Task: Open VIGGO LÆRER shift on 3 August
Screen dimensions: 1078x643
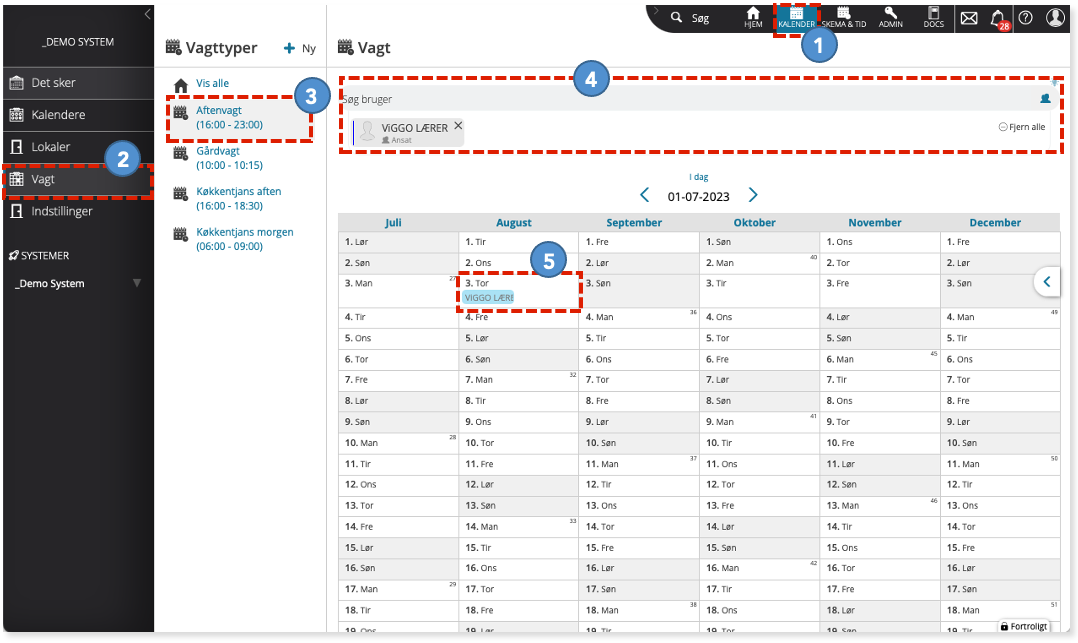Action: point(488,297)
